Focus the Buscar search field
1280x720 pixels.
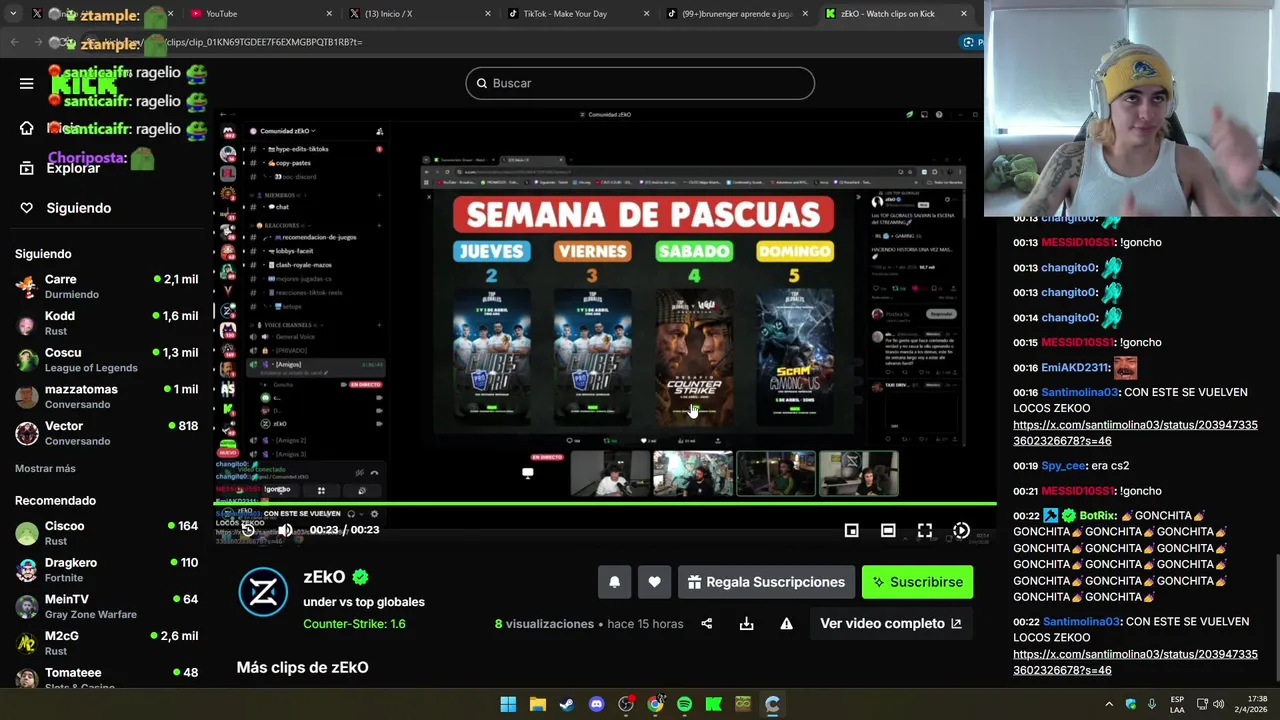(640, 83)
